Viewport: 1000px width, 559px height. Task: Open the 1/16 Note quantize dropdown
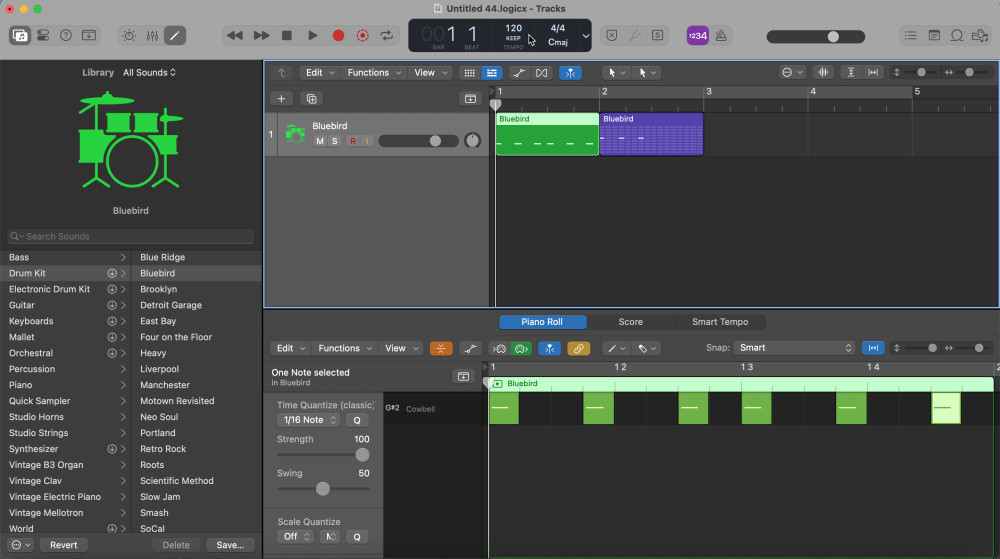coord(307,420)
